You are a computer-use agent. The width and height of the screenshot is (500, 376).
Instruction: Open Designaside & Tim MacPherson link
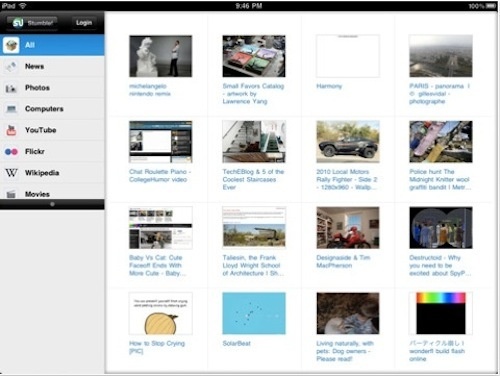[343, 262]
